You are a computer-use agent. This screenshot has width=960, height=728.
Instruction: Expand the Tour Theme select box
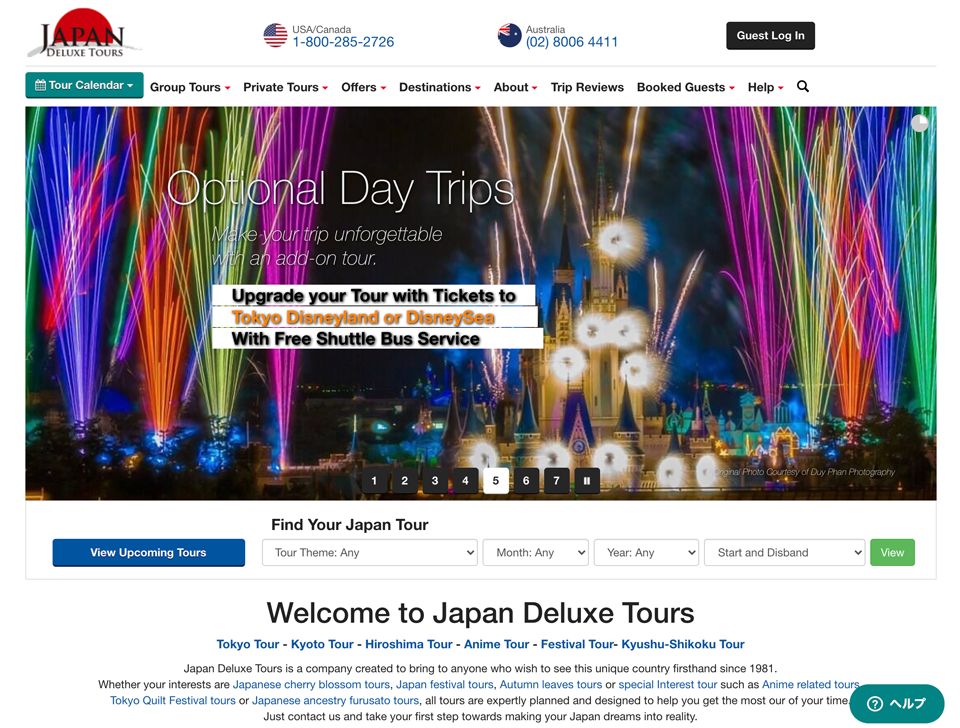click(x=369, y=552)
